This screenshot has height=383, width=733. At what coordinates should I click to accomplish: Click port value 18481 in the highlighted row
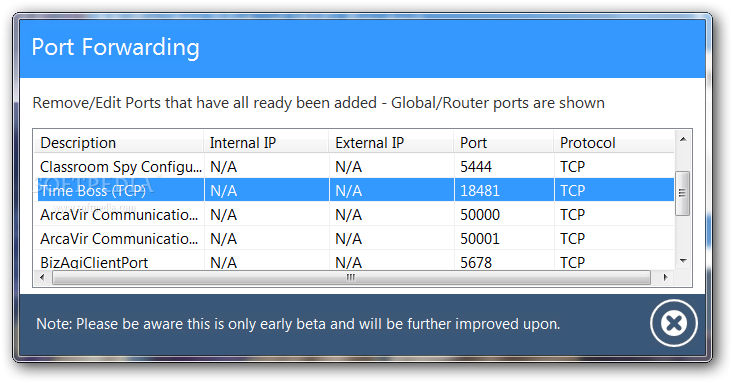coord(480,191)
